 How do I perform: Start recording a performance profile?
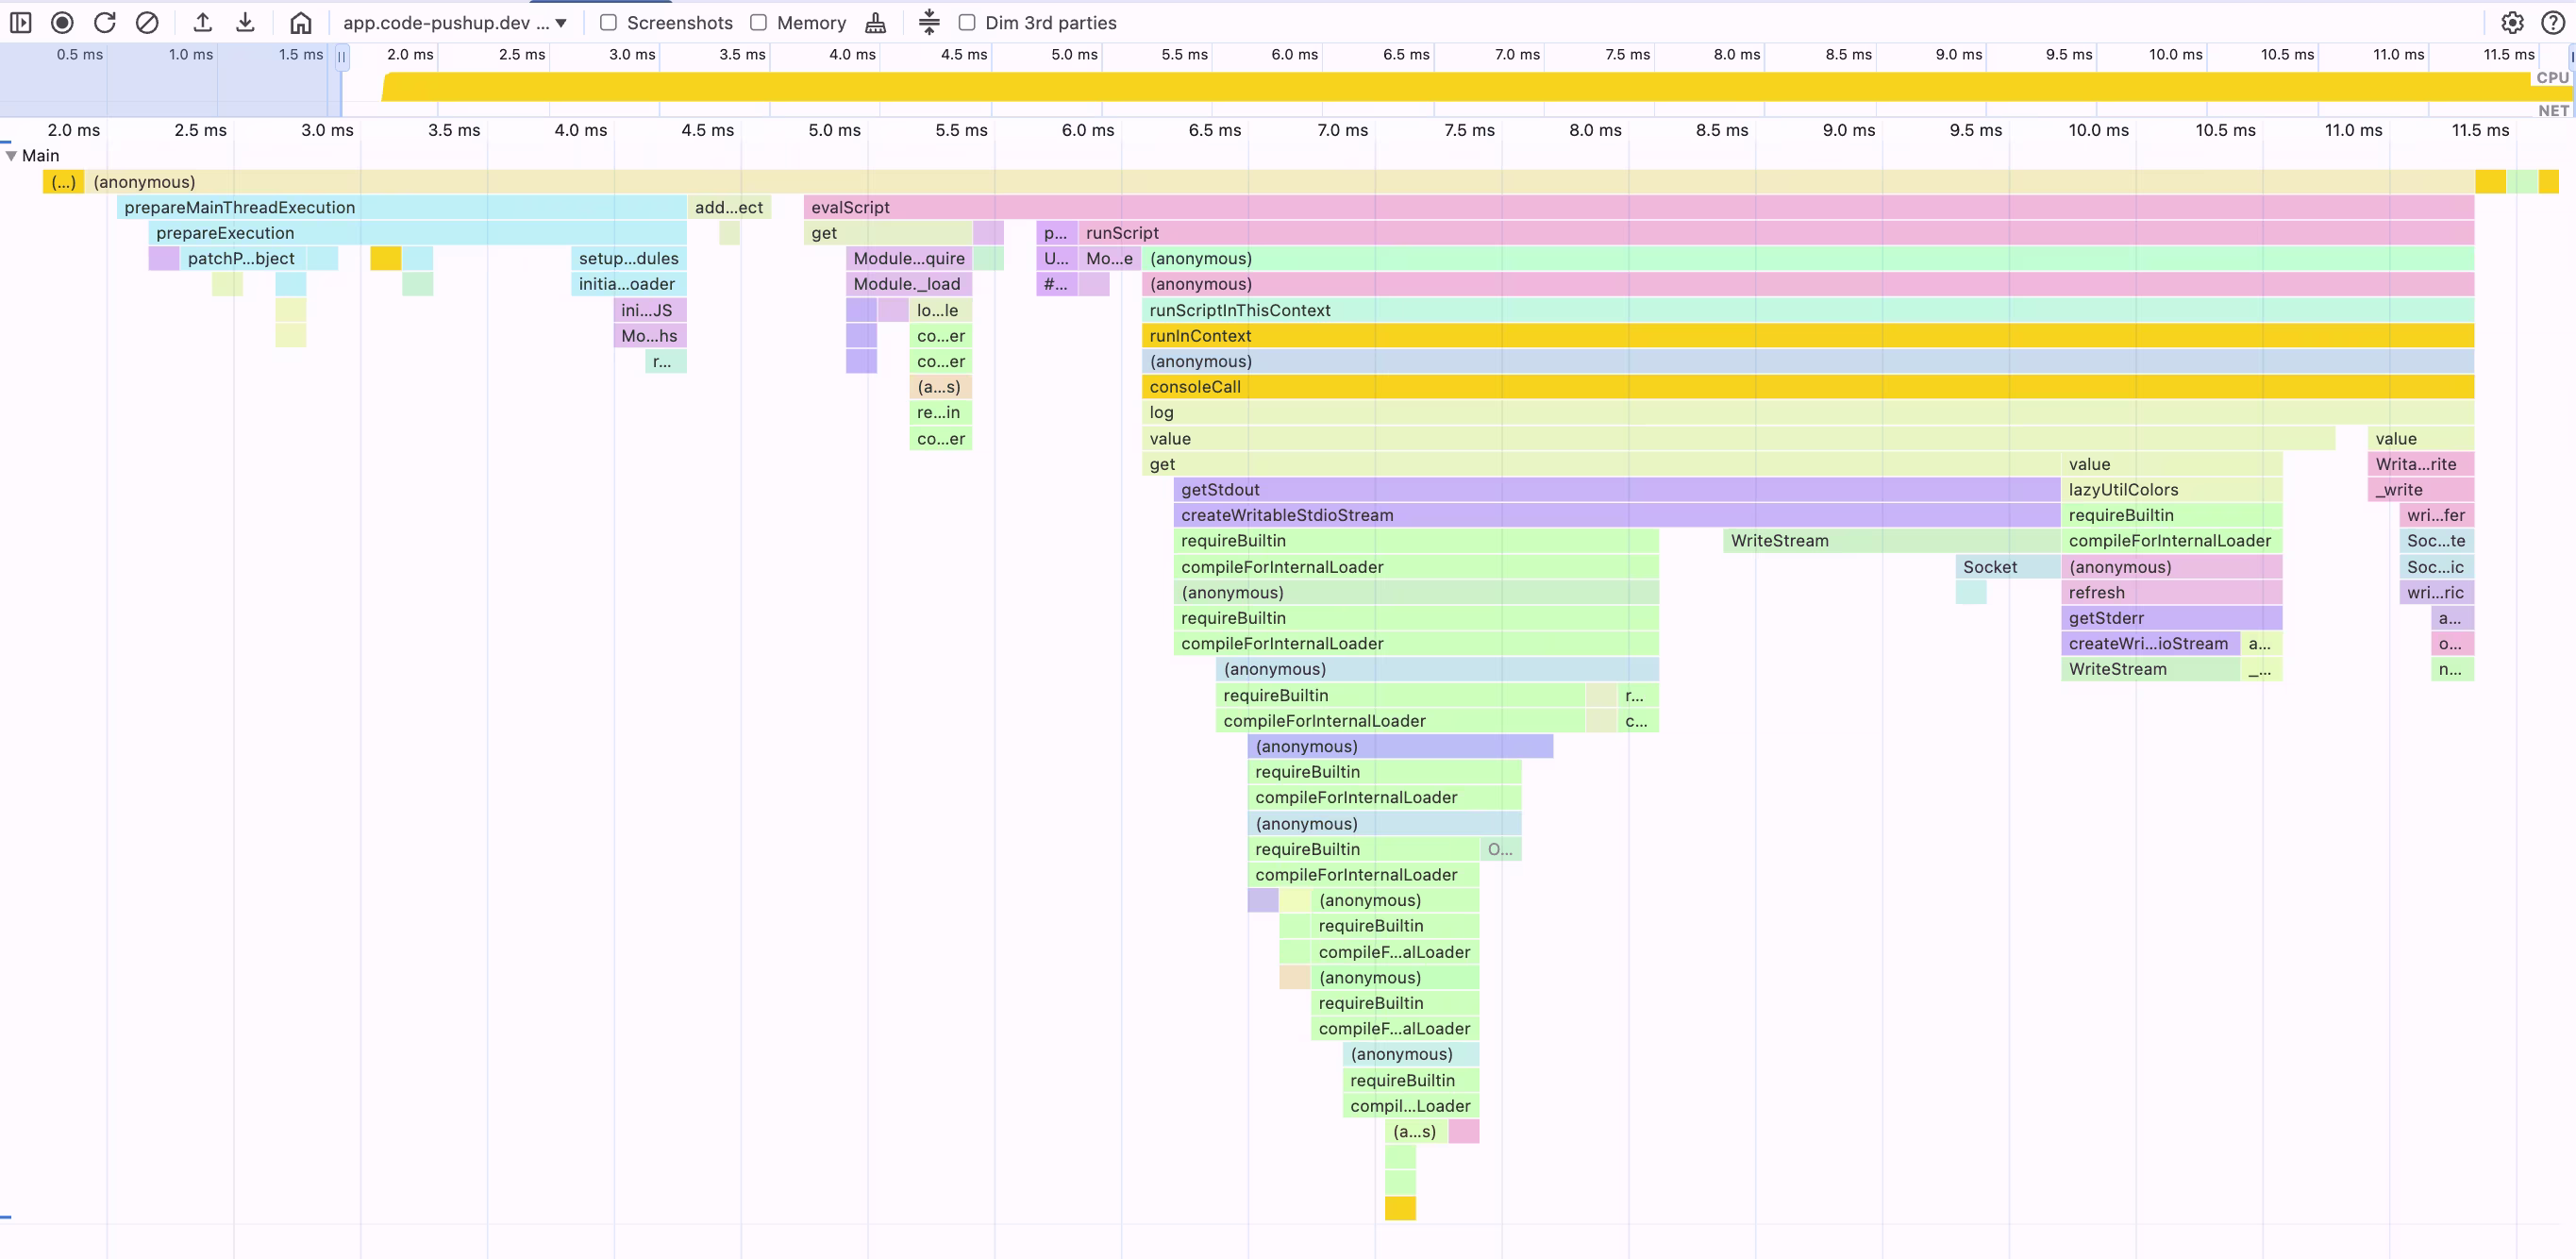[x=62, y=22]
